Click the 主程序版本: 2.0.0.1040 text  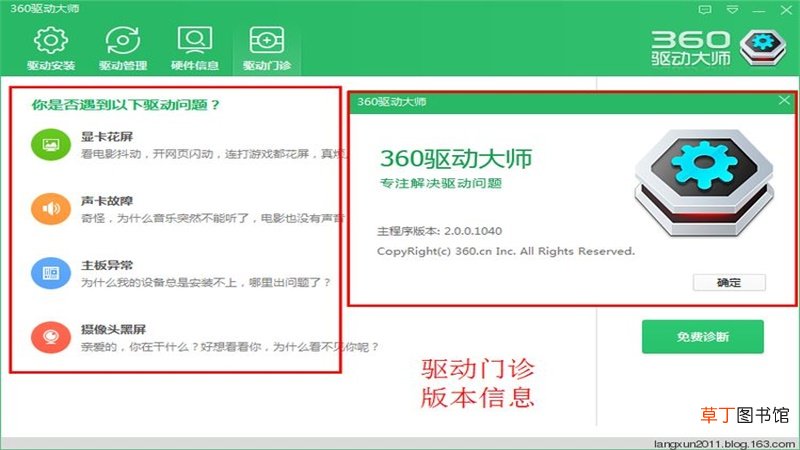[x=439, y=231]
